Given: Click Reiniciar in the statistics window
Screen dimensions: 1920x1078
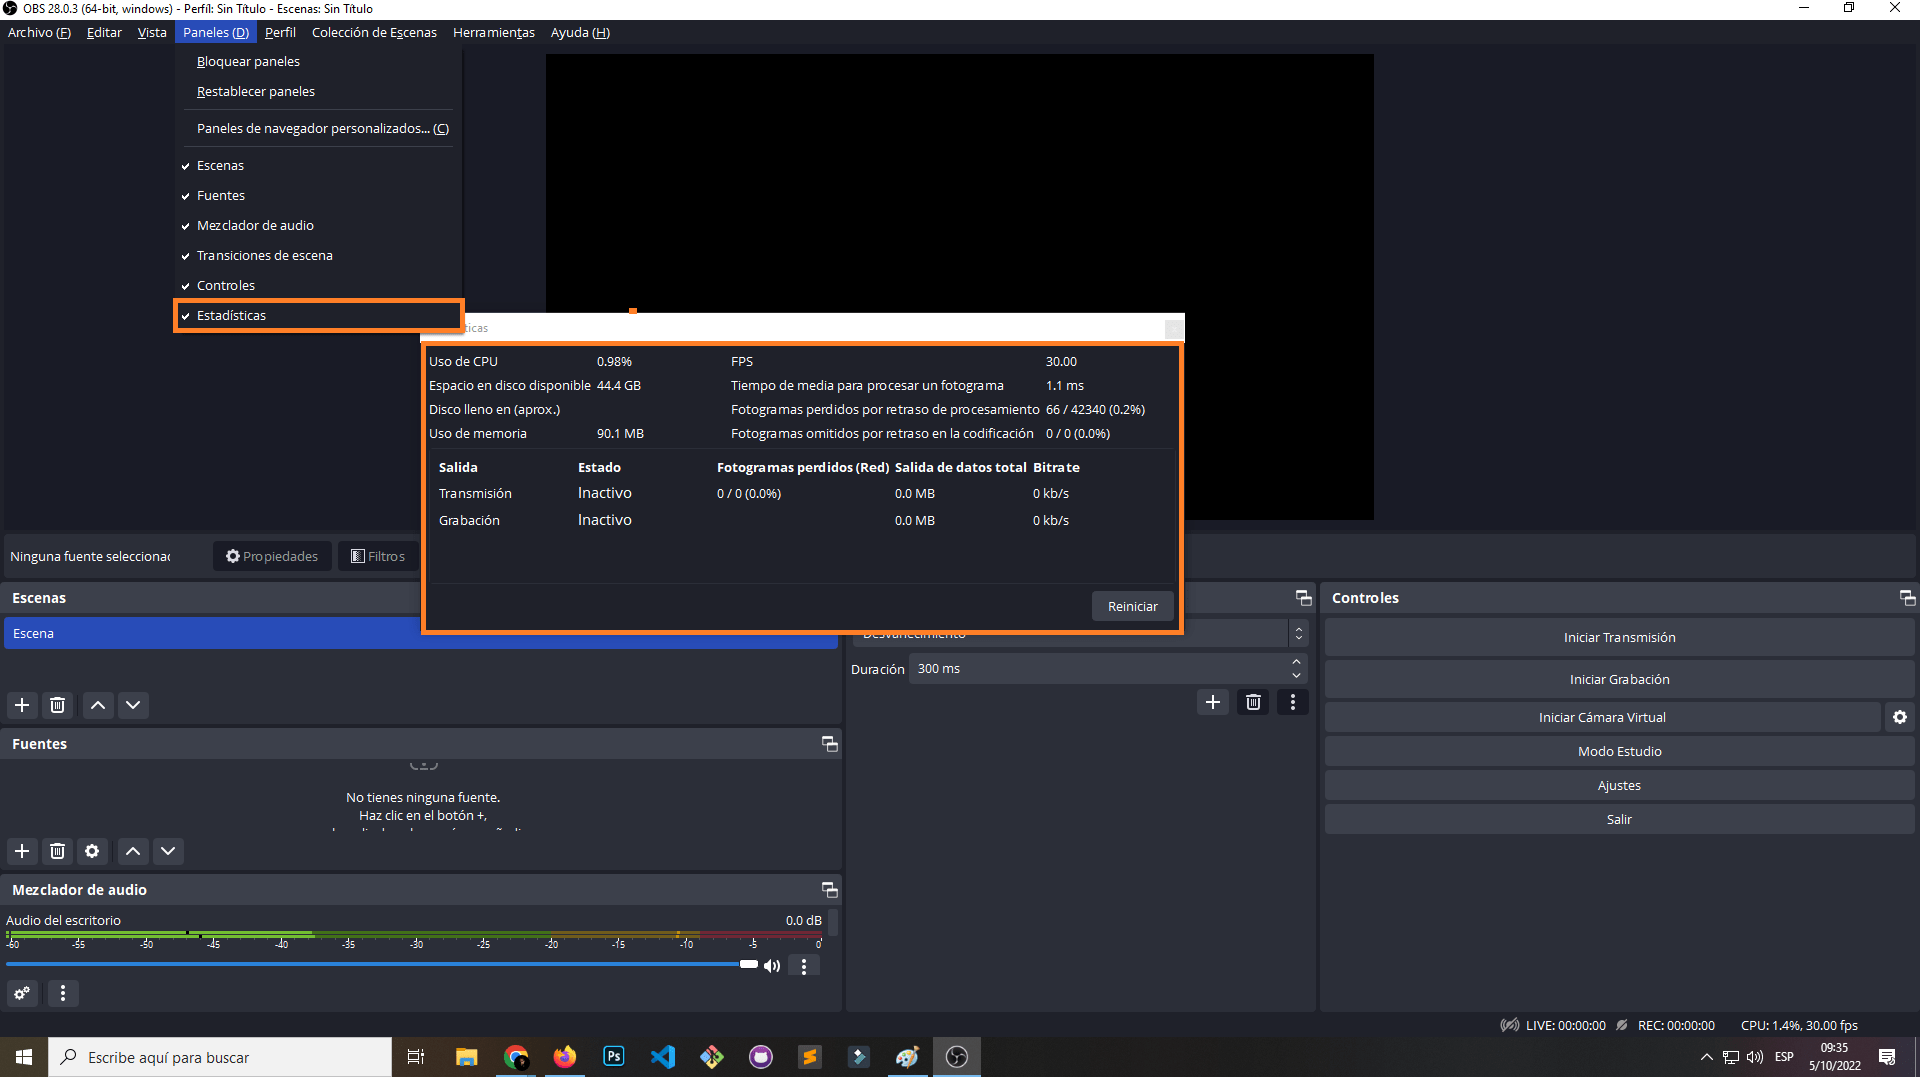Looking at the screenshot, I should pyautogui.click(x=1132, y=605).
